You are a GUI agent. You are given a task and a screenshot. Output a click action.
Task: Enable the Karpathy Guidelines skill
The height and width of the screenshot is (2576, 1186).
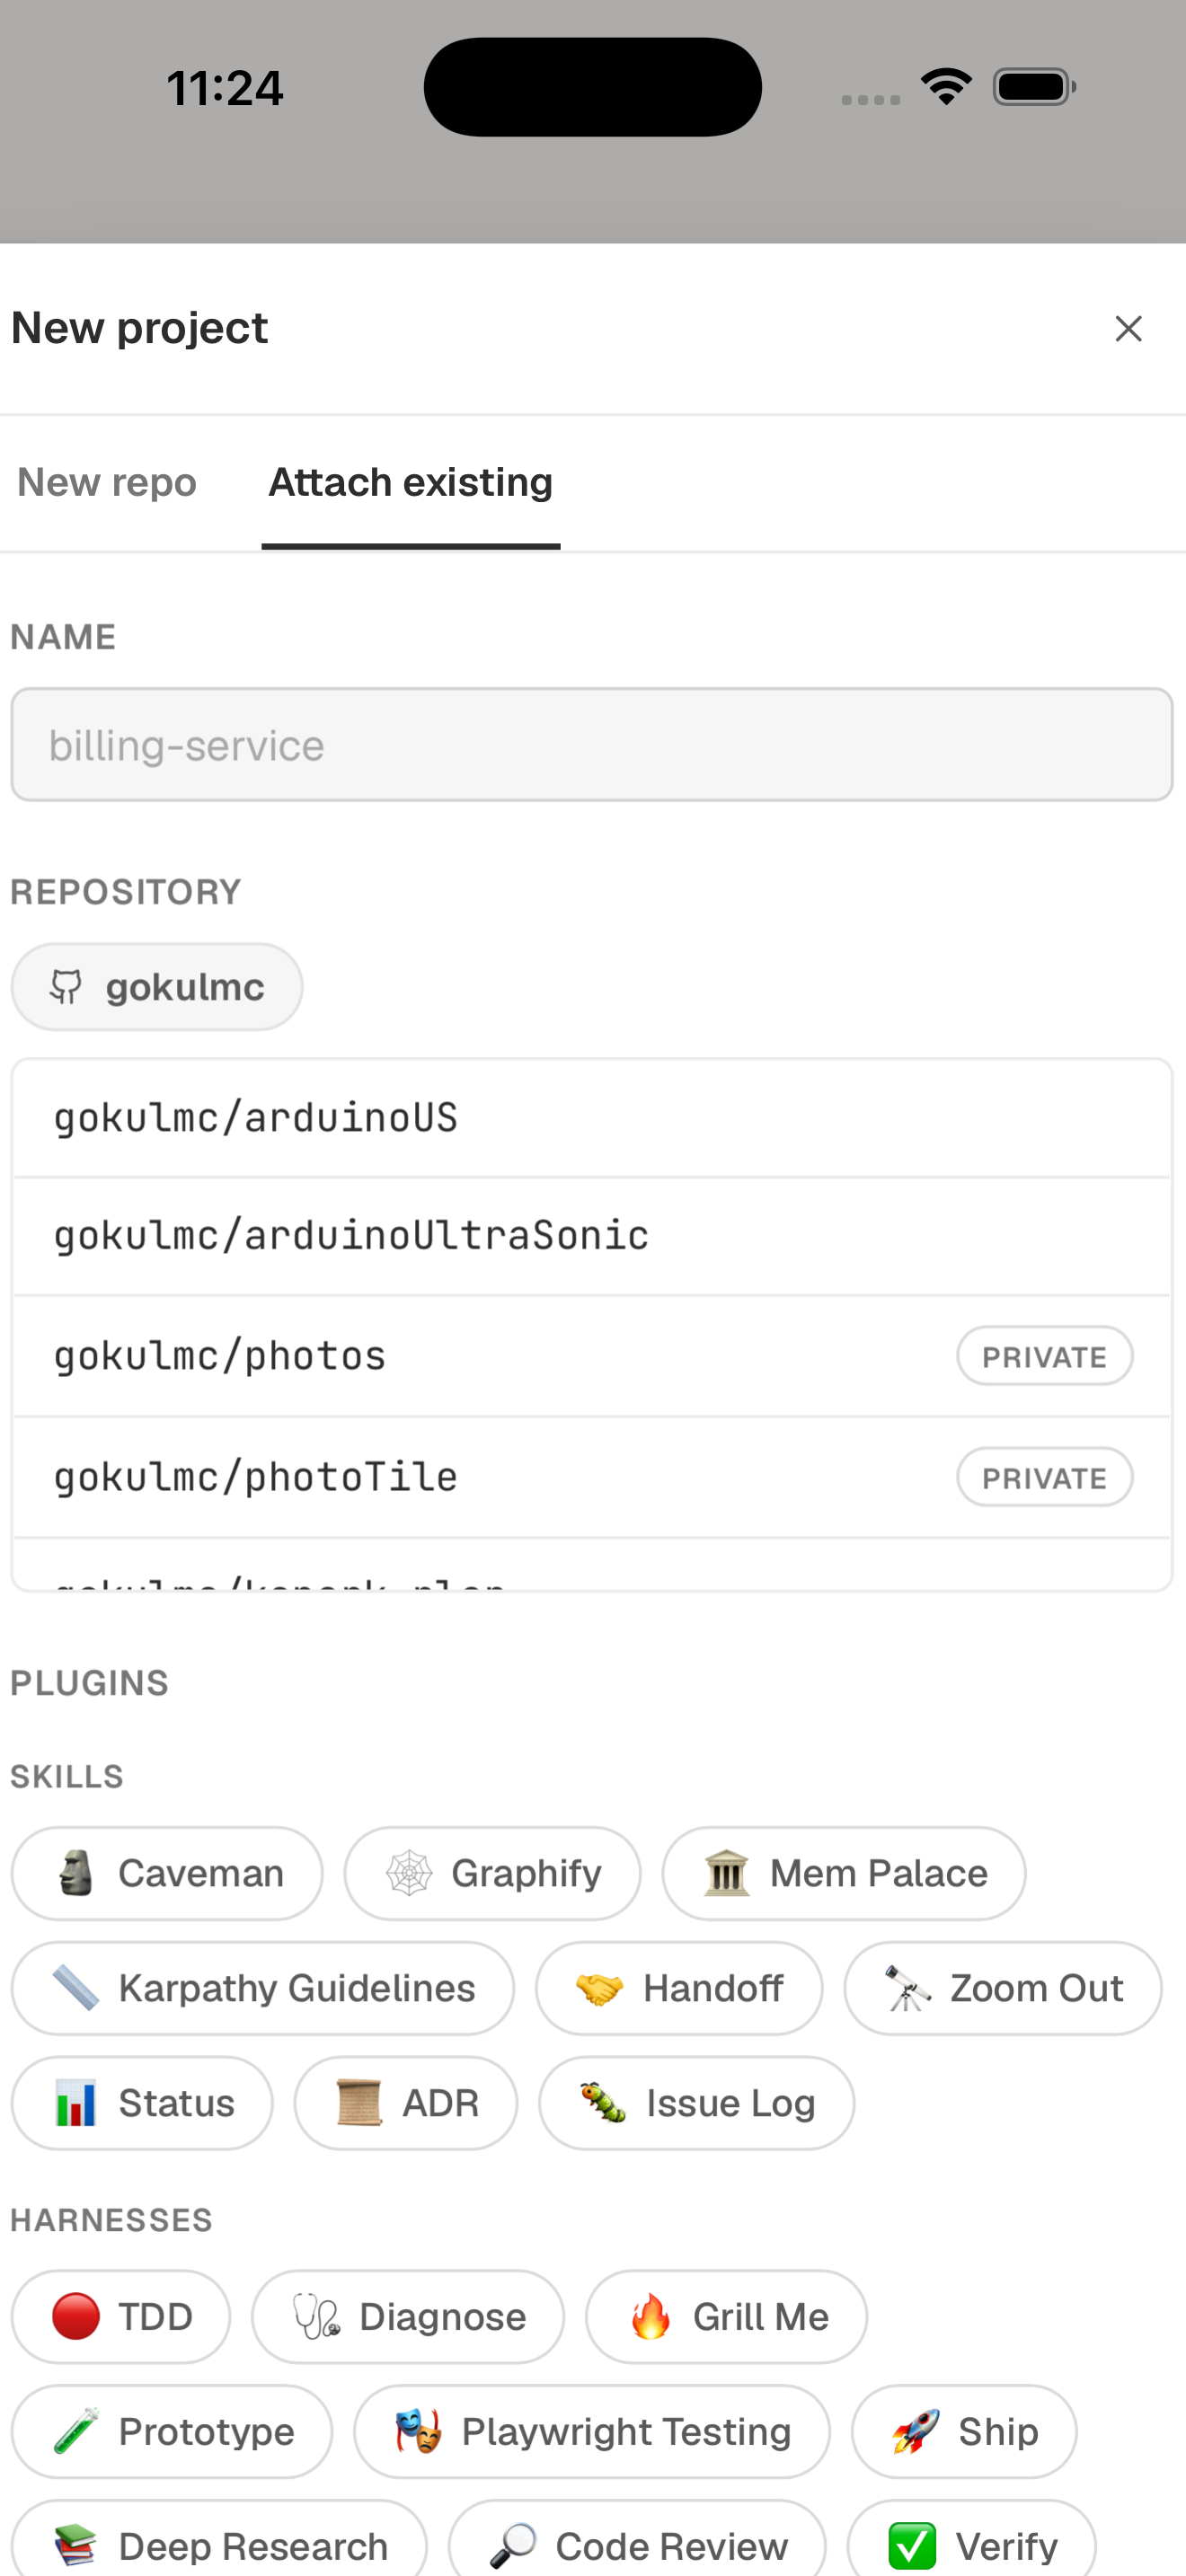pos(263,1988)
